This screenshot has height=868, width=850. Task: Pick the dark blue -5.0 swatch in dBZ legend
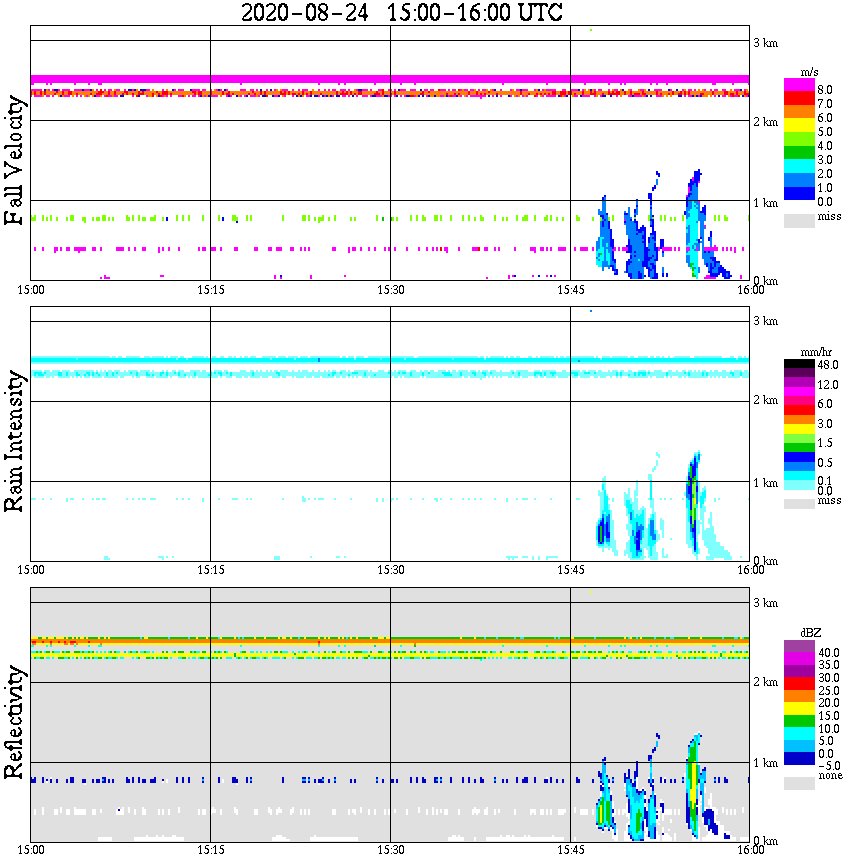click(x=799, y=758)
